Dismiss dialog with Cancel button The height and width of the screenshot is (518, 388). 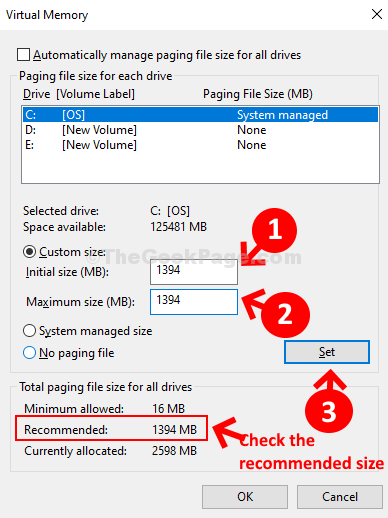coord(340,497)
